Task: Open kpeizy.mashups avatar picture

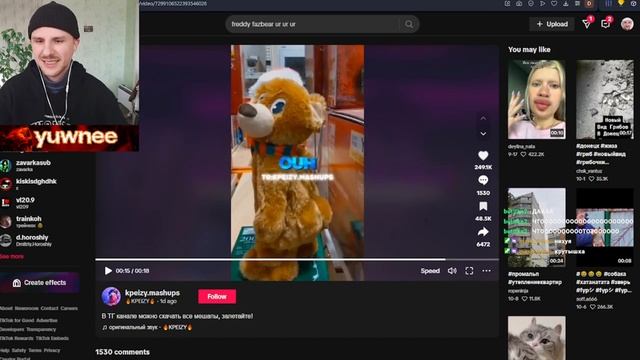Action: pyautogui.click(x=111, y=296)
